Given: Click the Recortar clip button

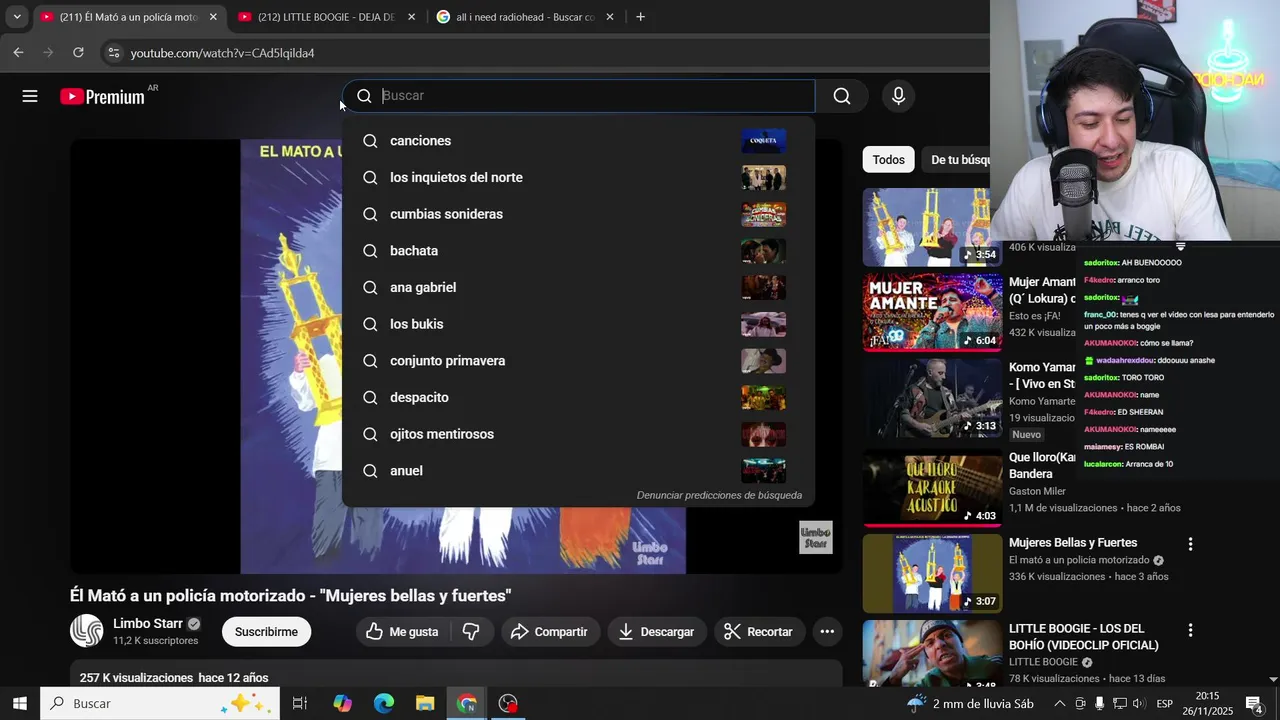Looking at the screenshot, I should (758, 632).
